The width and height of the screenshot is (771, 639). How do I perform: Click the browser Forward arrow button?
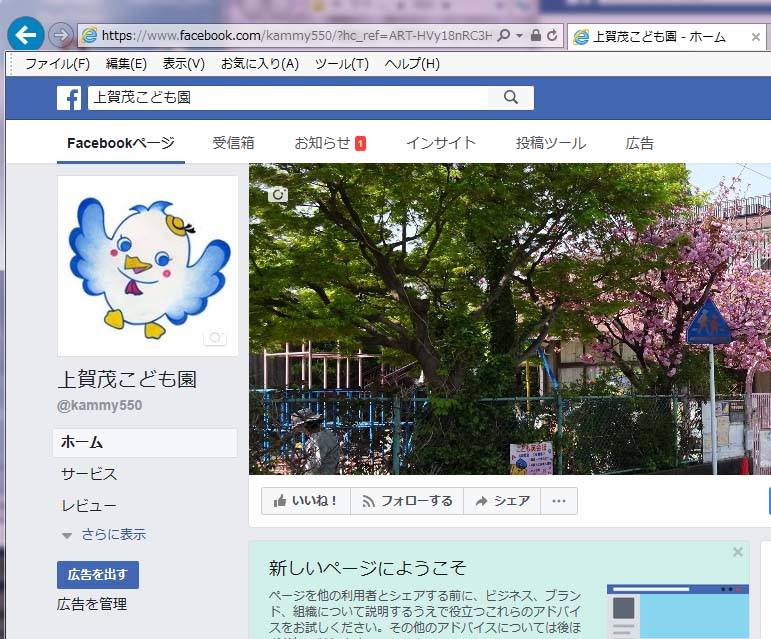(x=61, y=35)
